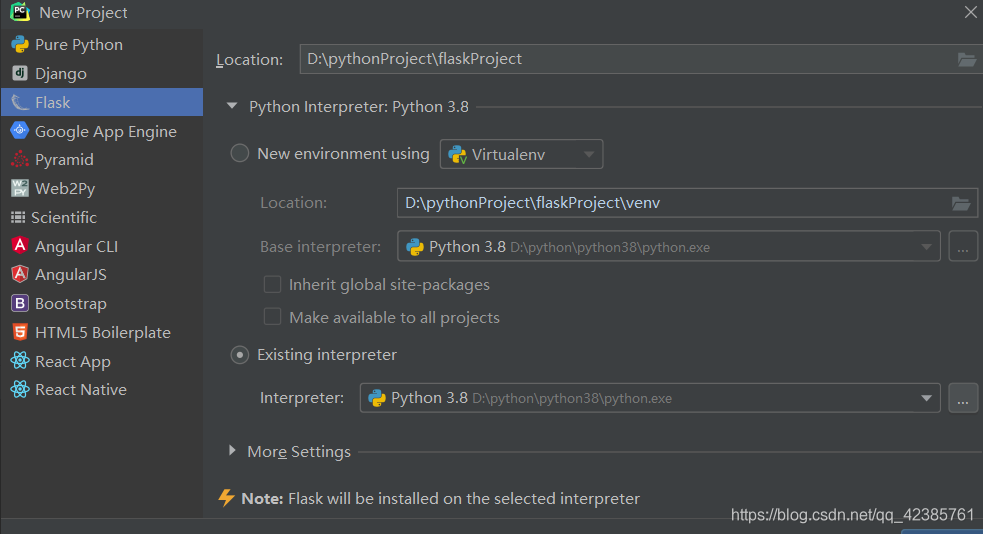Choose the Scientific project type
983x534 pixels.
coord(102,217)
